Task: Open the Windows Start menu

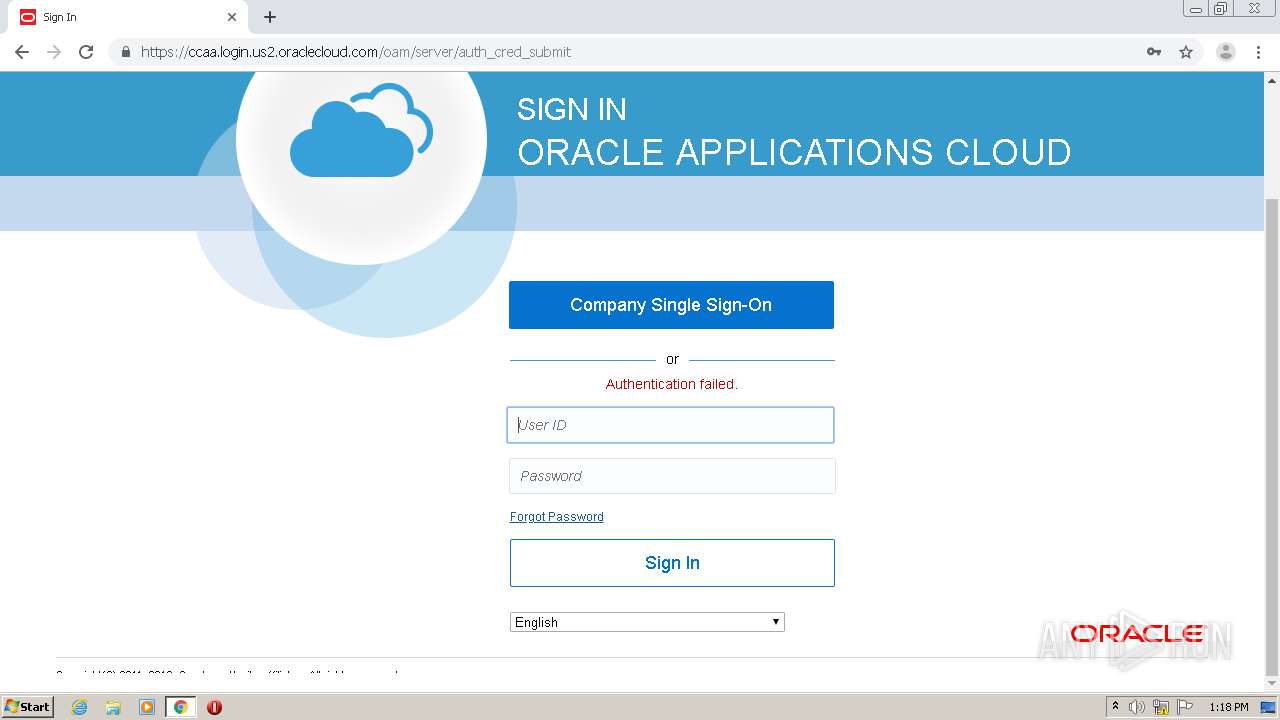Action: [28, 707]
